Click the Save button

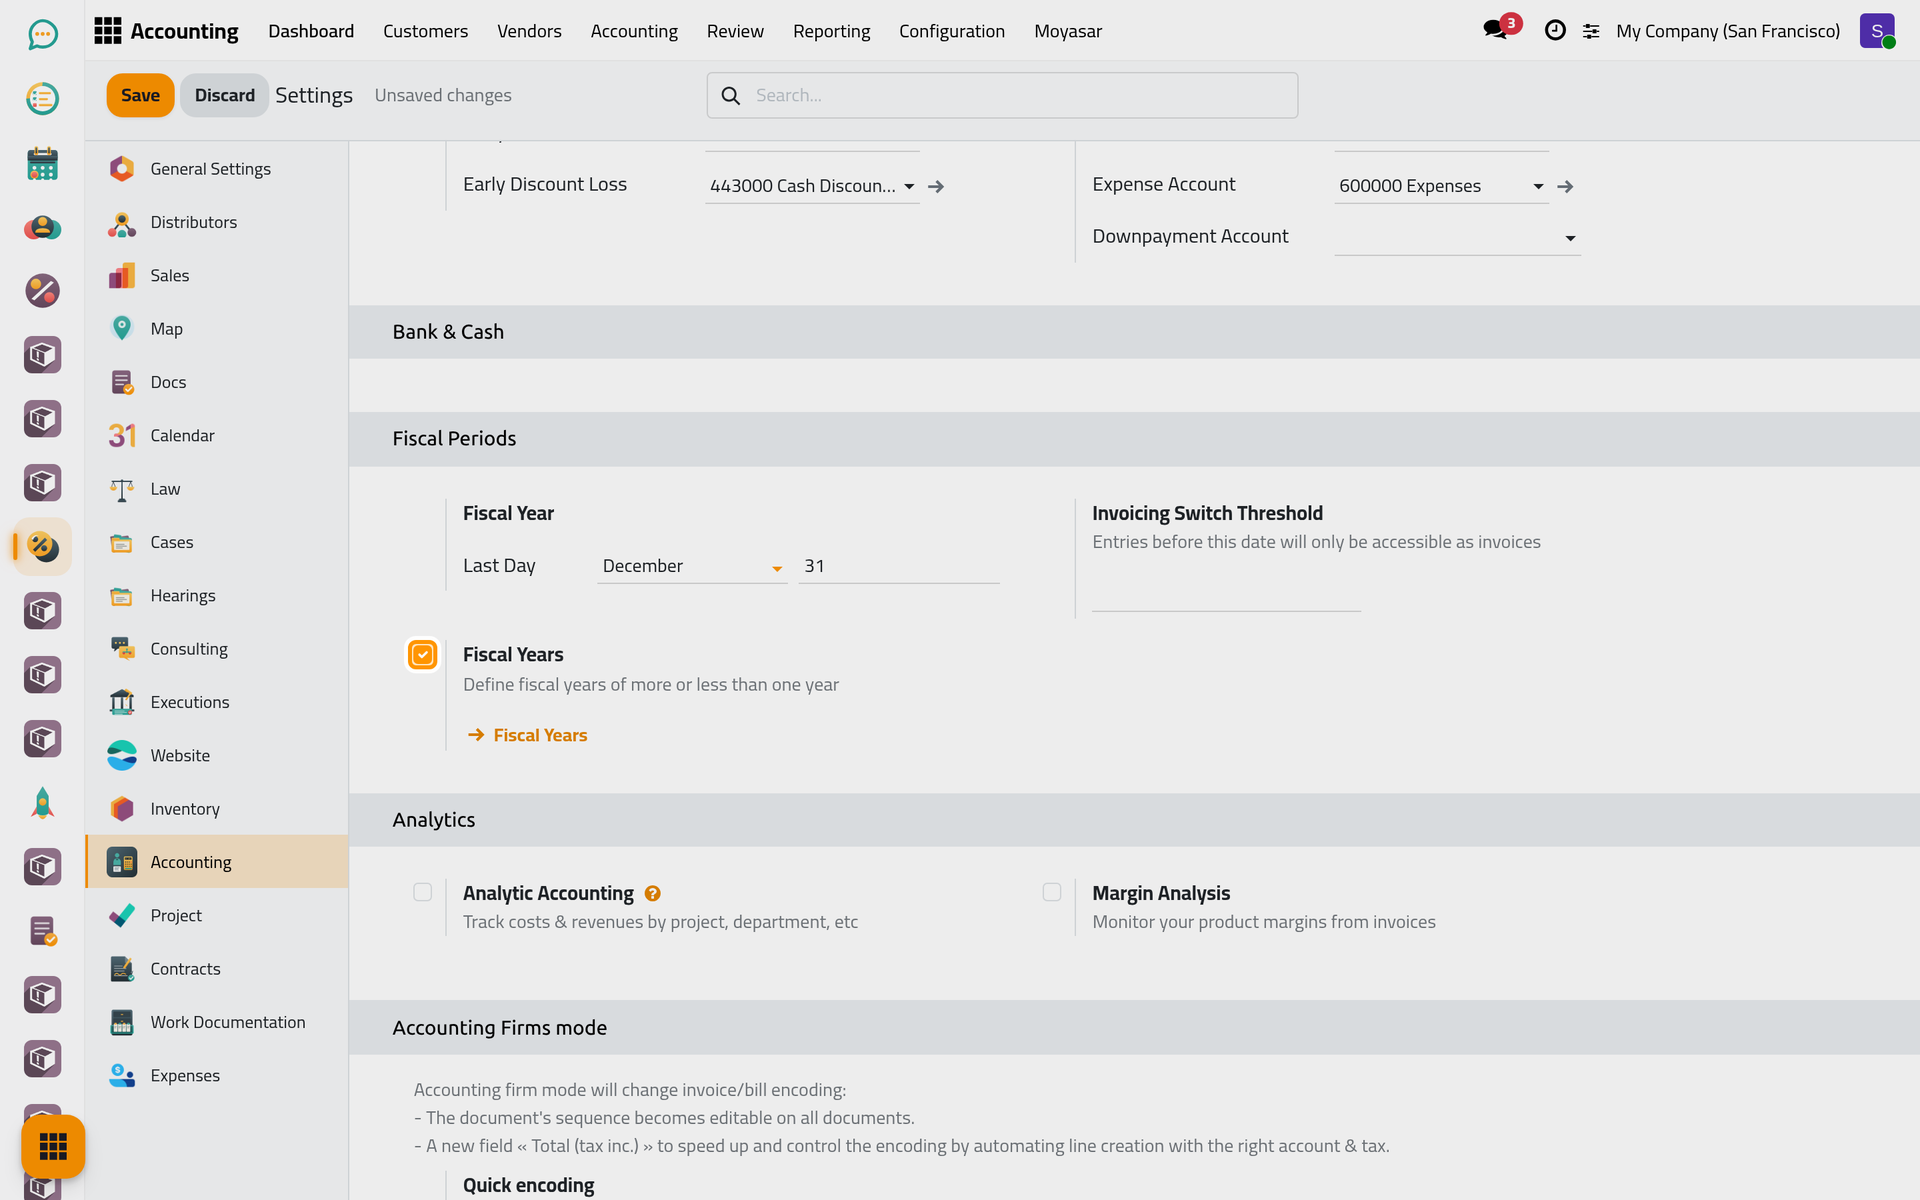coord(140,95)
